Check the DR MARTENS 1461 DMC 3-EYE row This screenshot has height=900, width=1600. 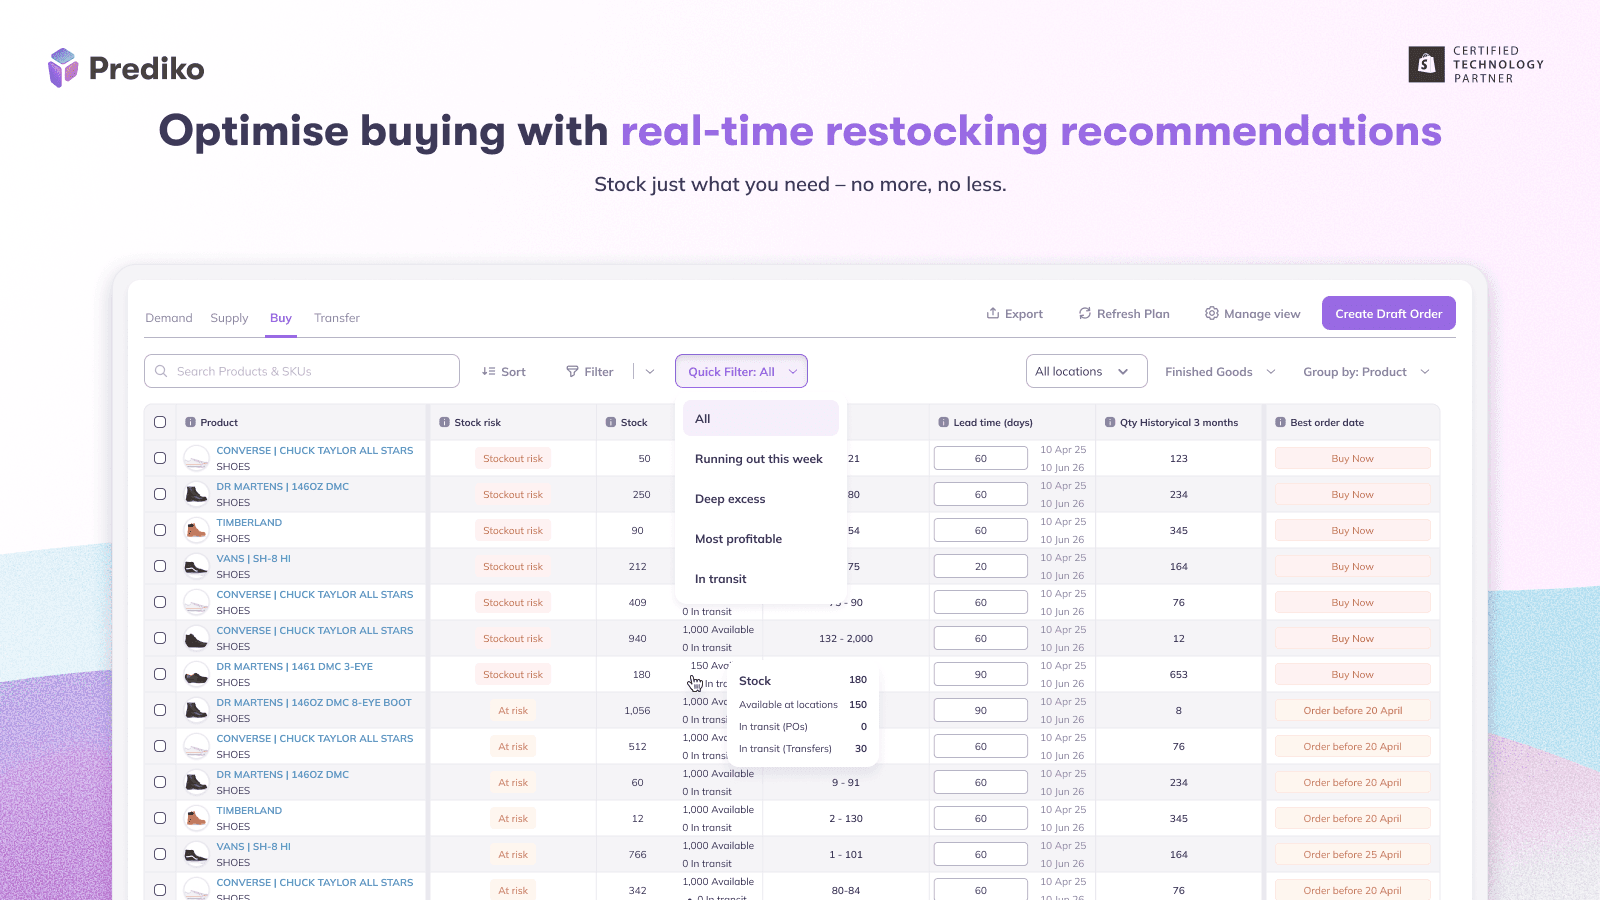160,674
